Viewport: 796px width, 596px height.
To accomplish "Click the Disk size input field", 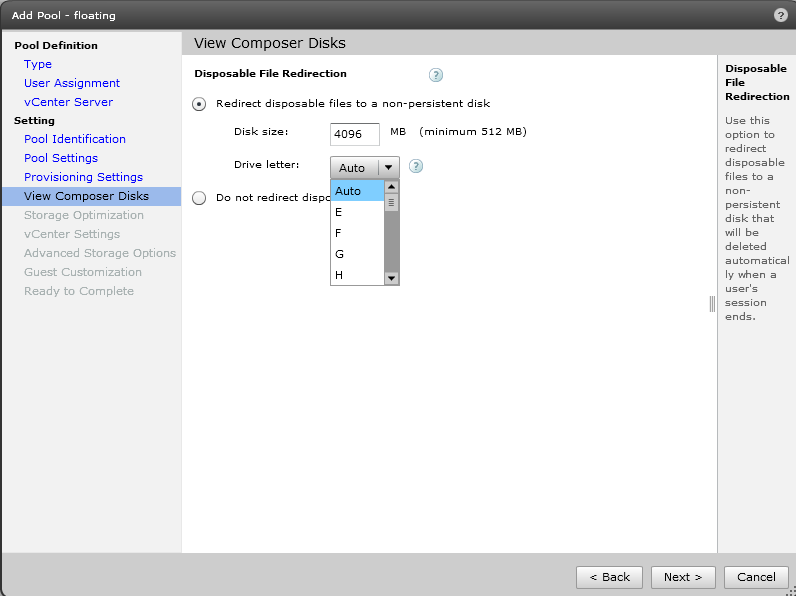I will 354,134.
